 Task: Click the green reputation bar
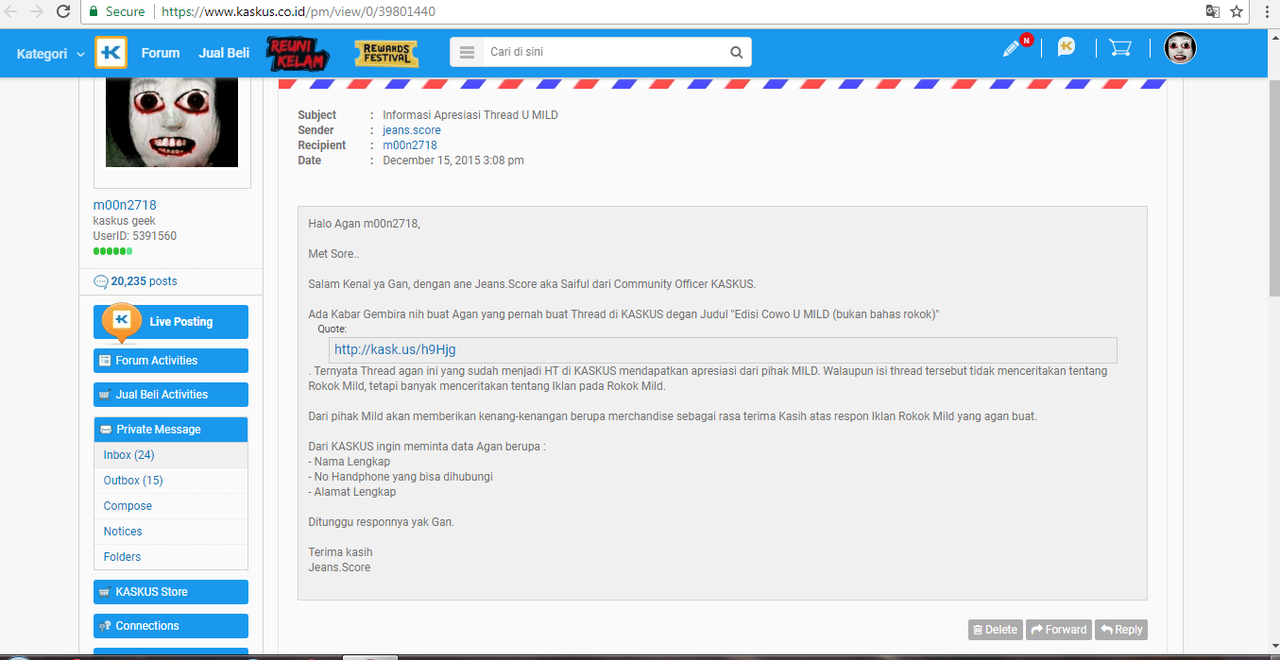113,251
